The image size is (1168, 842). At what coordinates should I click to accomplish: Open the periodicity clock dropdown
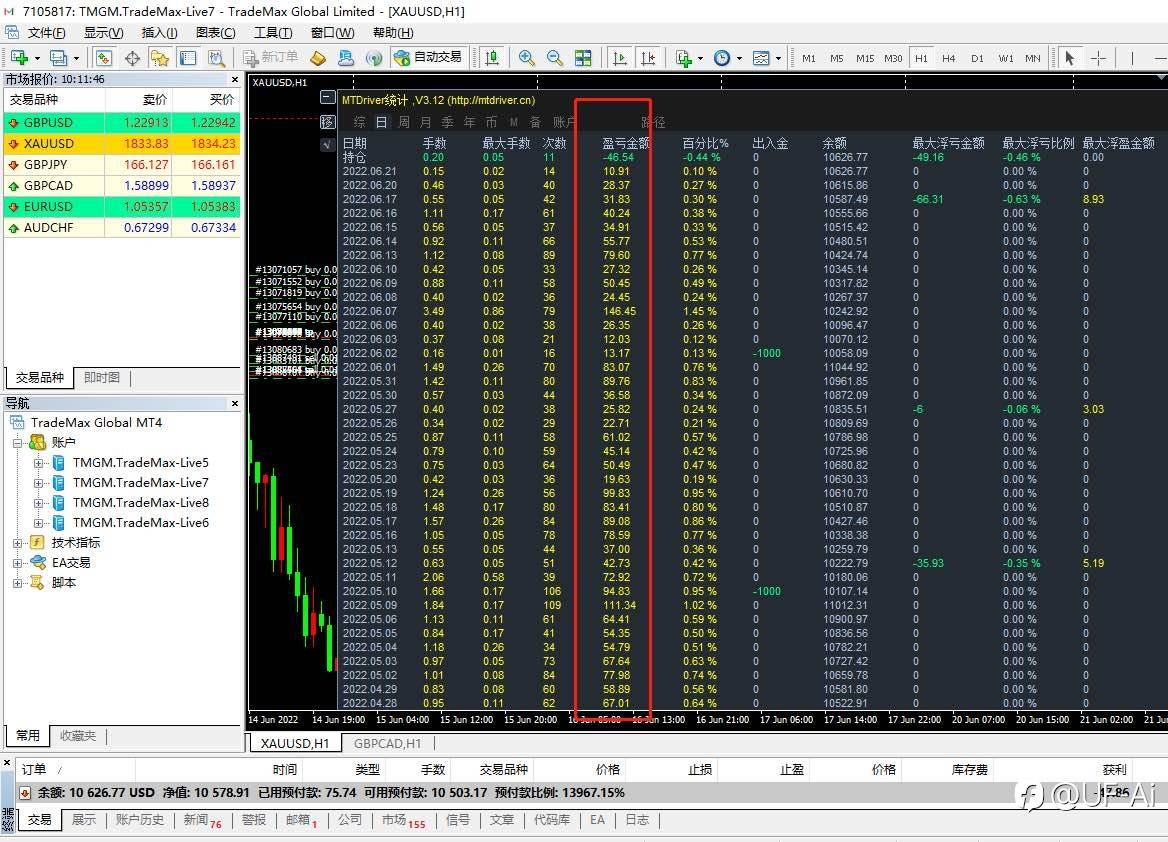(727, 57)
